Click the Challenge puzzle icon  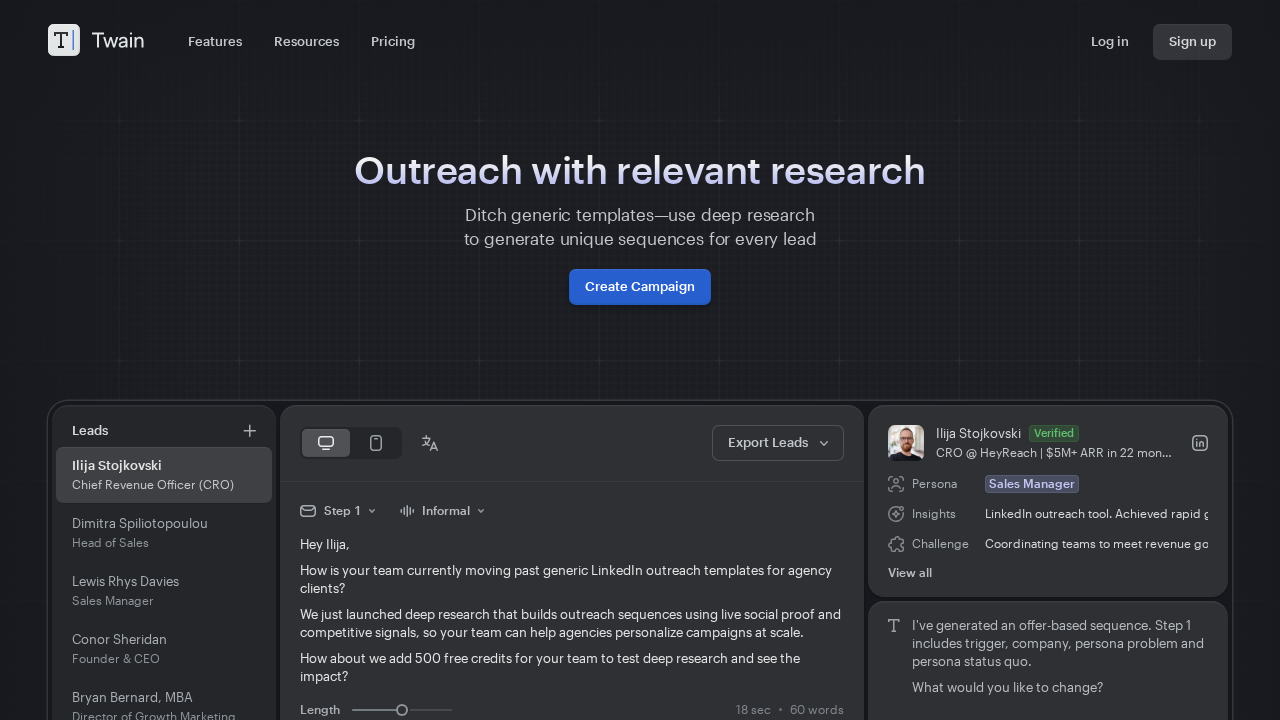click(x=895, y=544)
